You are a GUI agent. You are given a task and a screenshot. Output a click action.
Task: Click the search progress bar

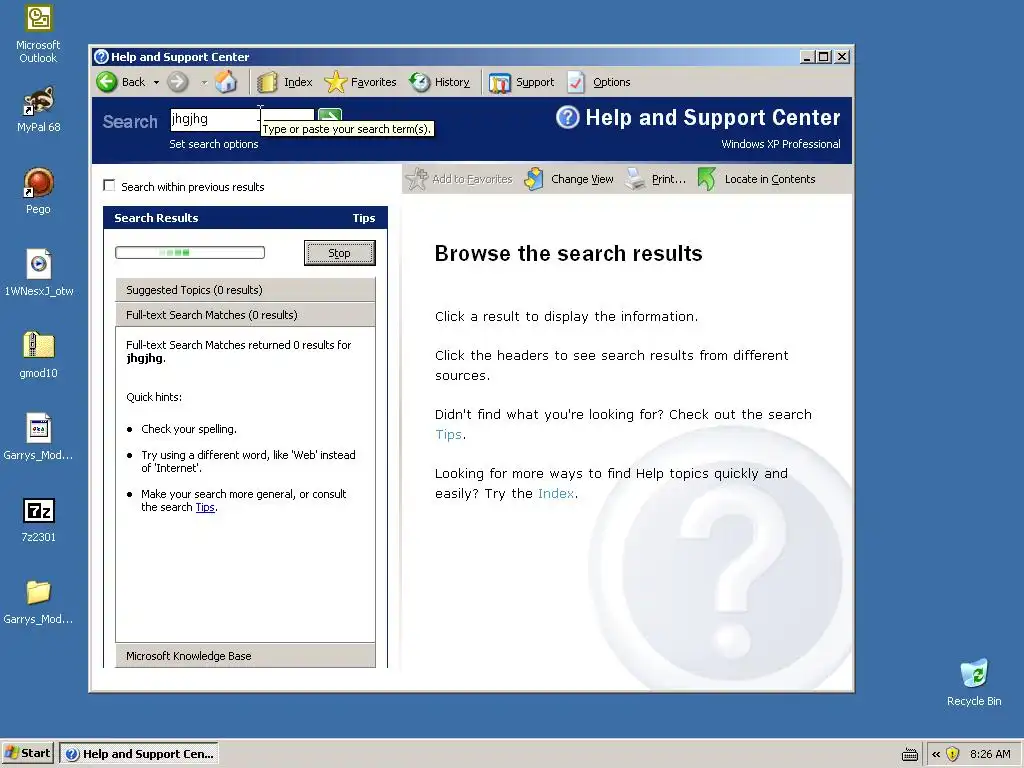[190, 253]
